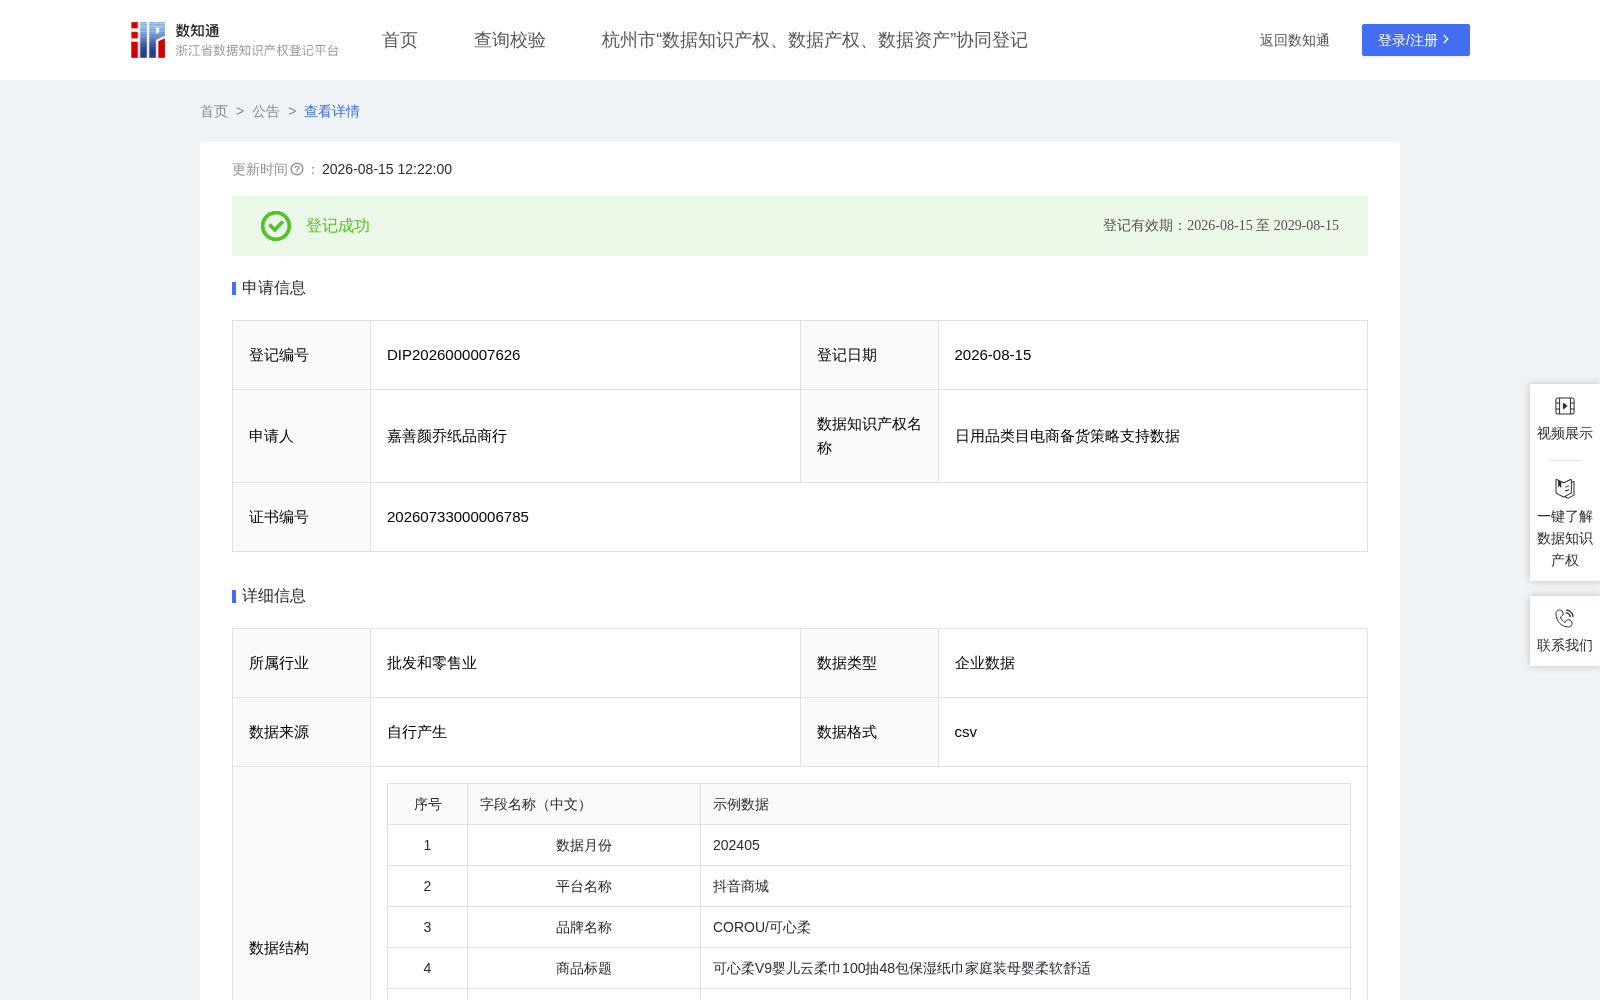The height and width of the screenshot is (1000, 1600).
Task: Open the 查询校验 nav item
Action: tap(510, 40)
